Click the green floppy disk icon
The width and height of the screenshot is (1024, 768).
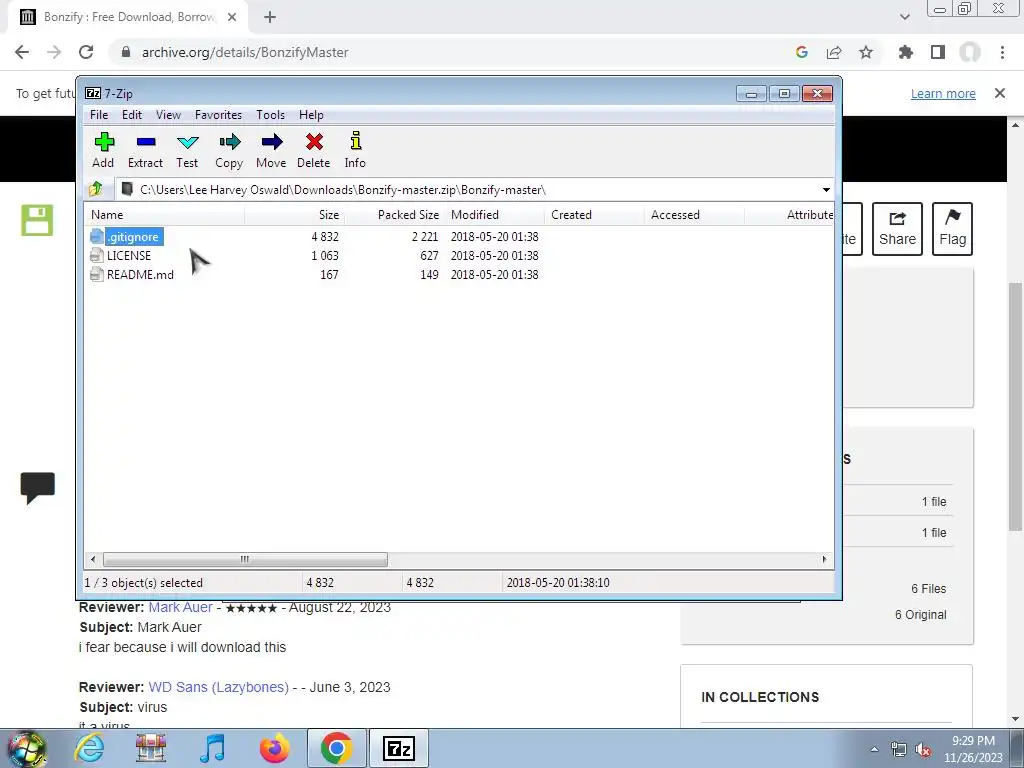37,220
